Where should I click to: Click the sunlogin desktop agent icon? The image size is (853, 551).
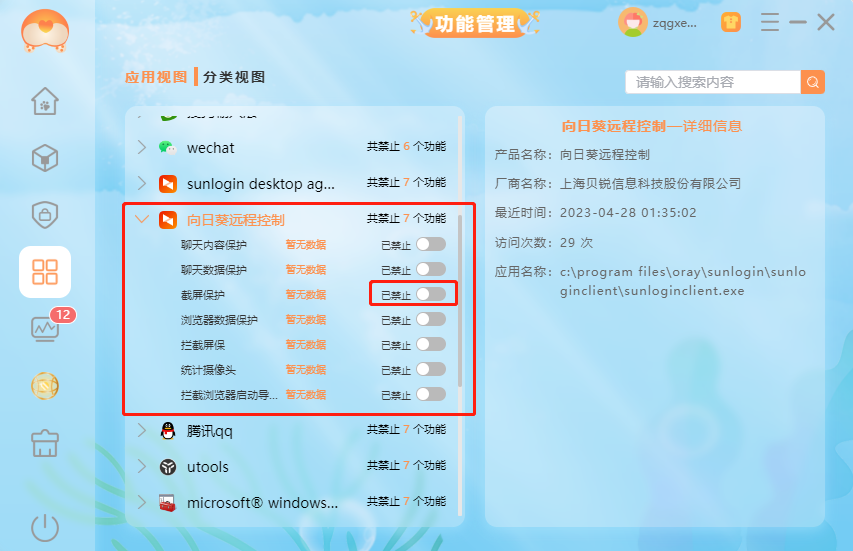pos(168,184)
